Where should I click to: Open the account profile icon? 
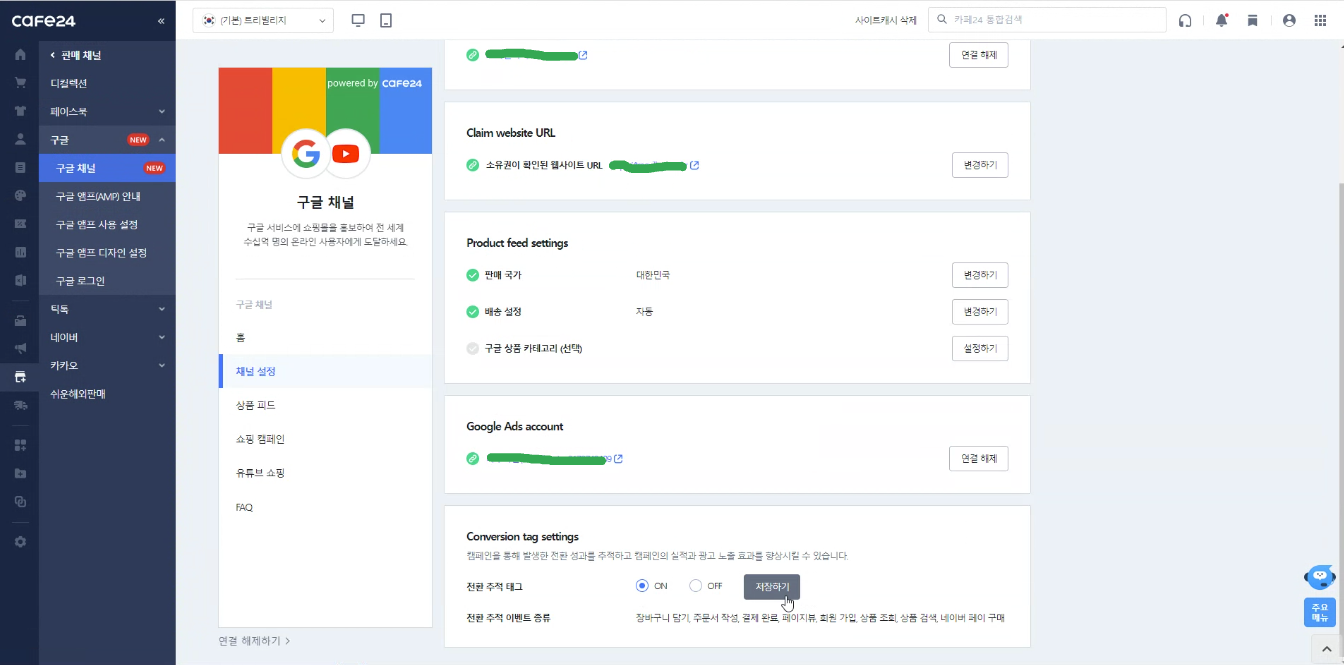(x=1289, y=20)
